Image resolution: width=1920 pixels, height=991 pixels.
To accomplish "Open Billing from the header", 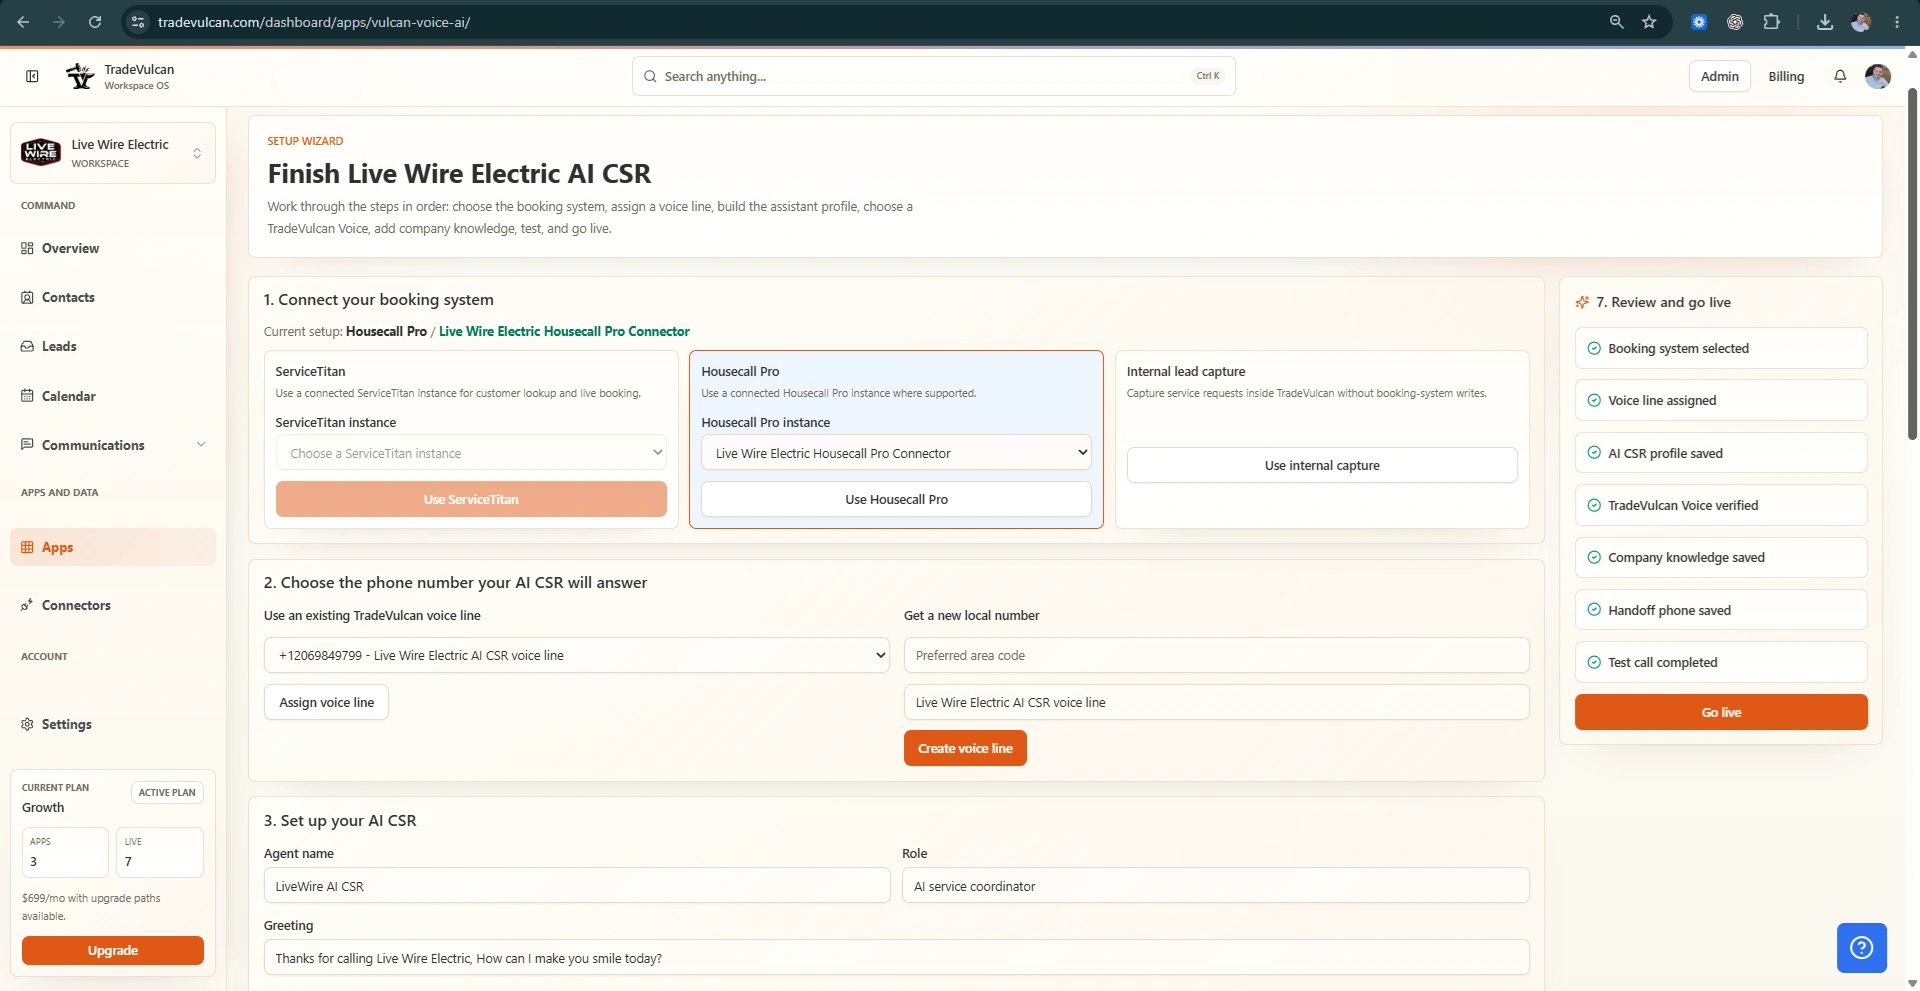I will click(x=1786, y=76).
